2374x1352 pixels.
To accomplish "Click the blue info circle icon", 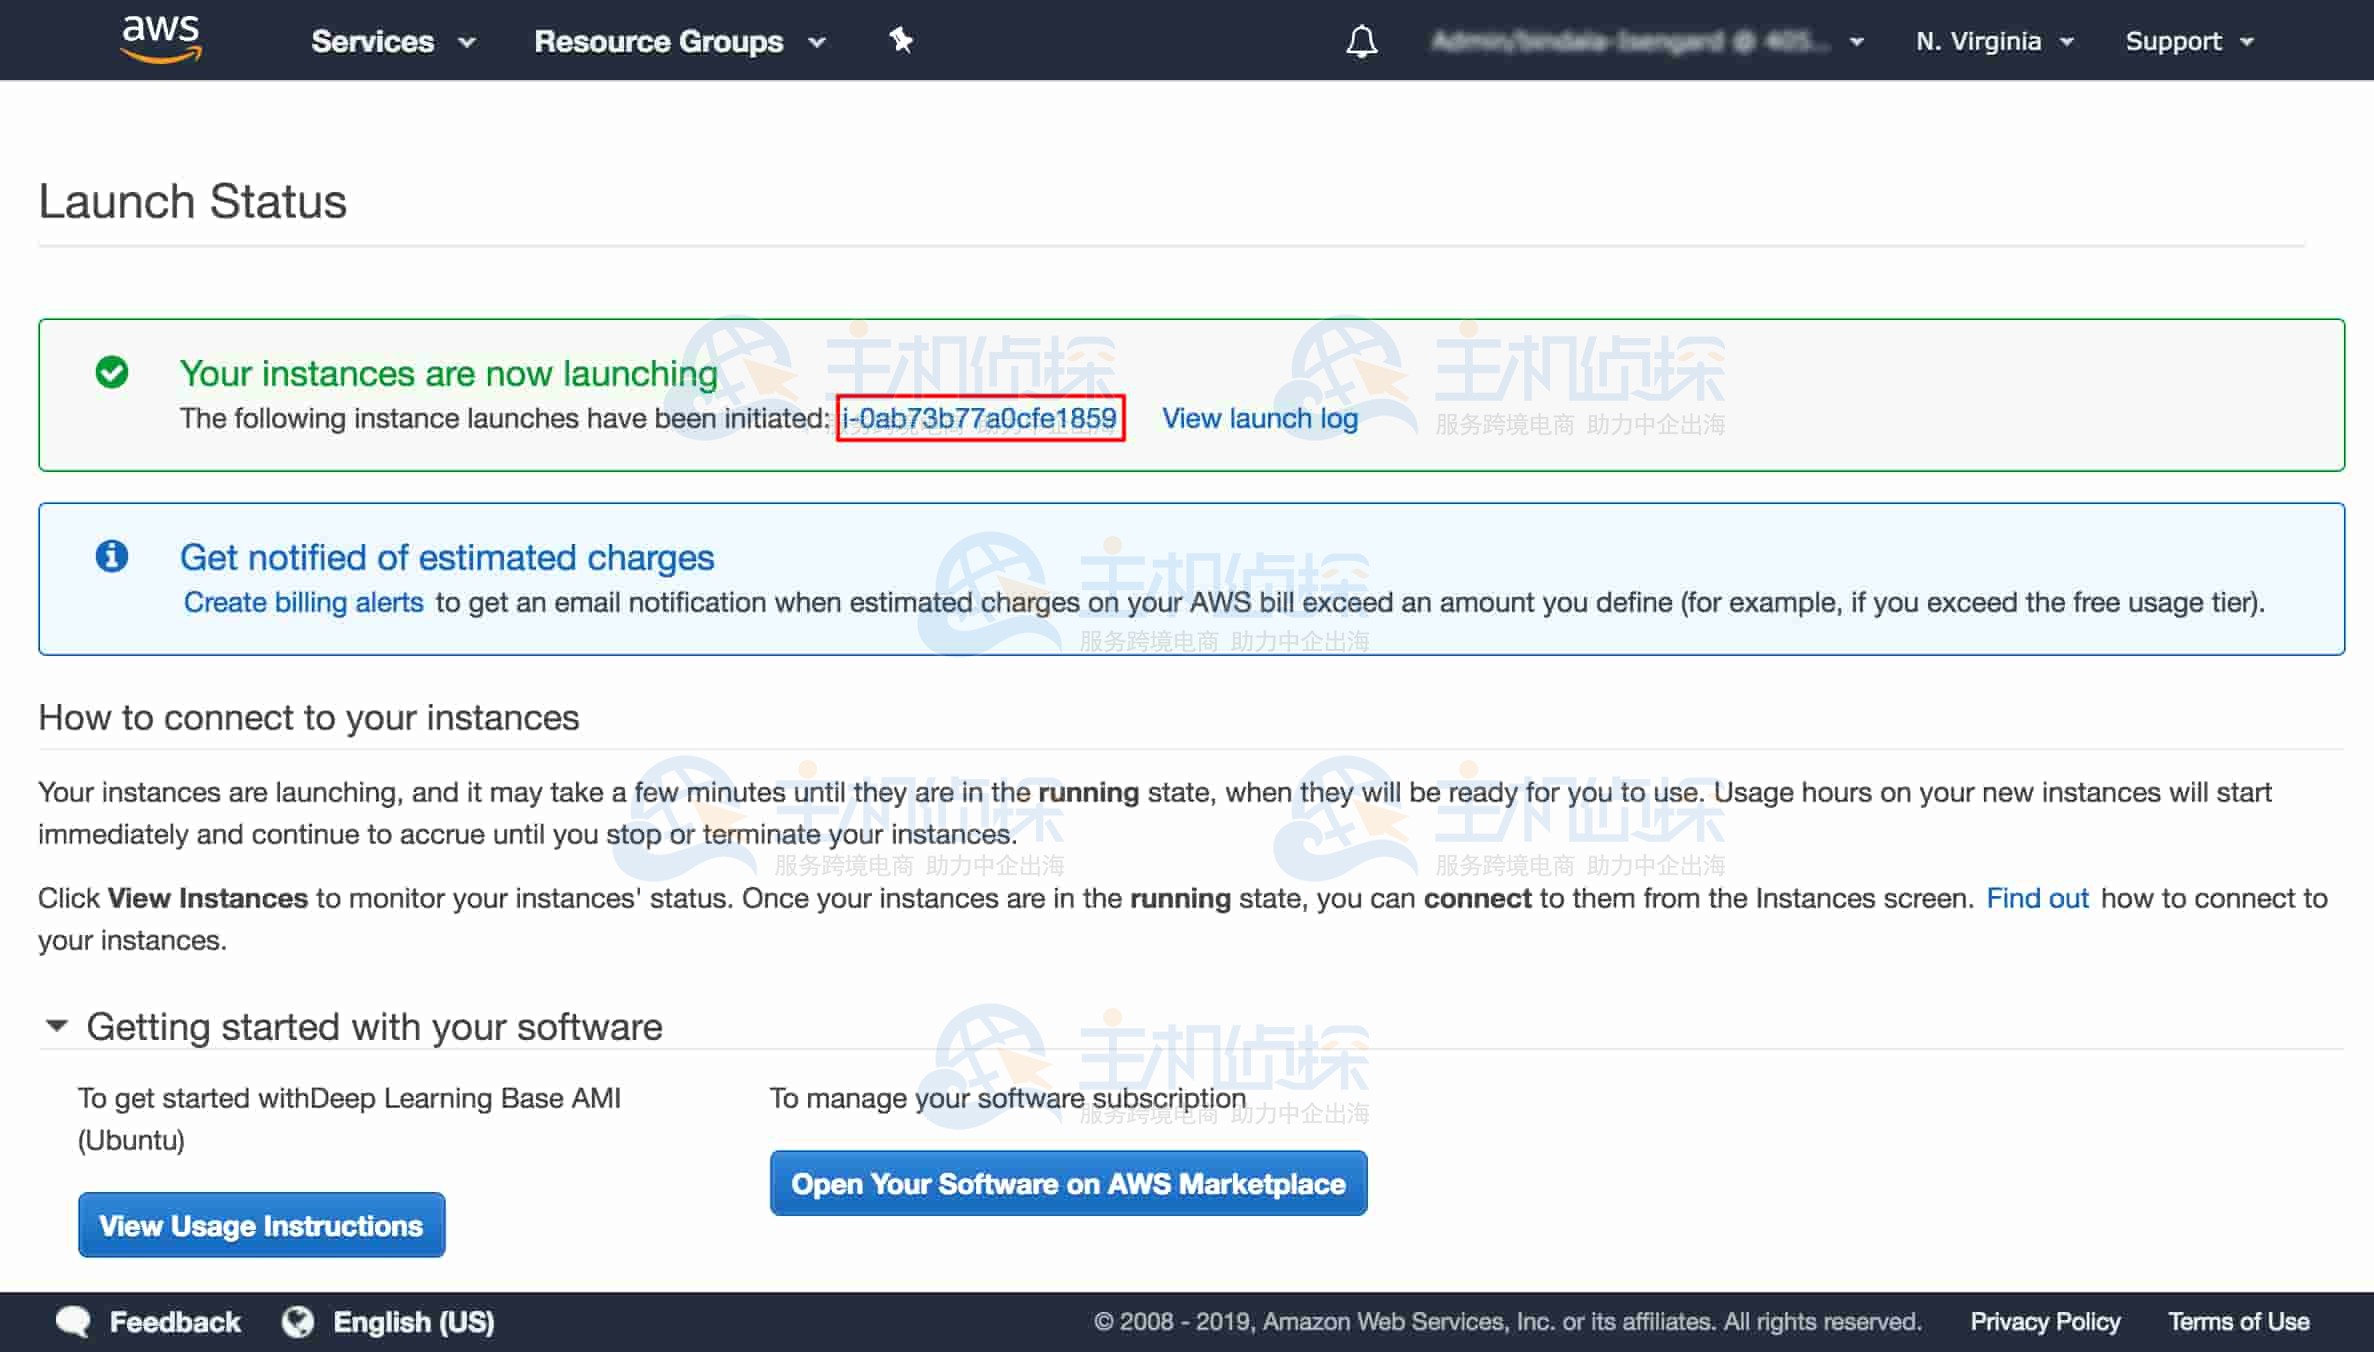I will point(112,556).
